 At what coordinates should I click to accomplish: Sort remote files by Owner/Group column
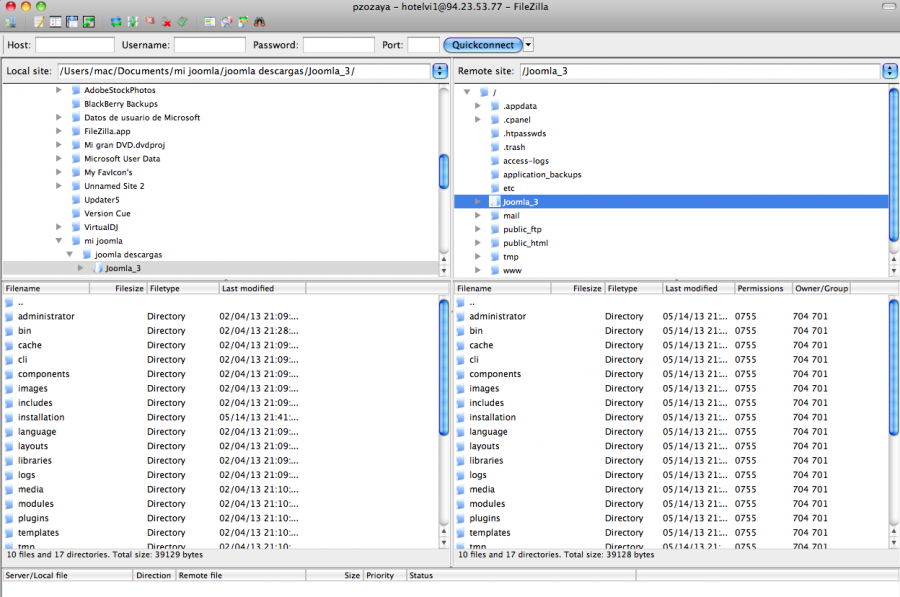(x=821, y=288)
